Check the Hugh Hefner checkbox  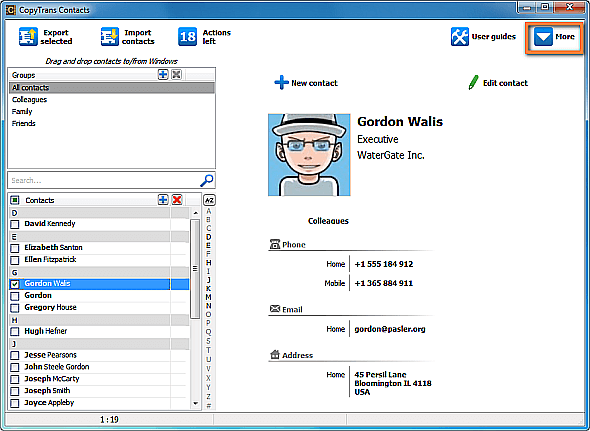coord(15,332)
